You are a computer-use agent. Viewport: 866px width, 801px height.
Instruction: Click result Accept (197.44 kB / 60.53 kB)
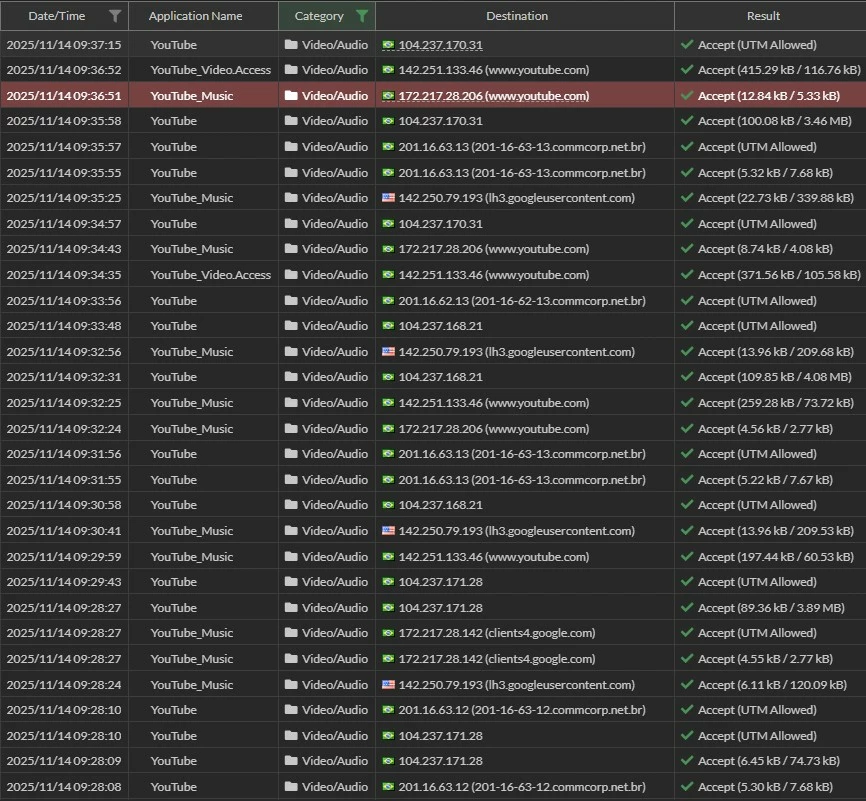click(x=775, y=556)
